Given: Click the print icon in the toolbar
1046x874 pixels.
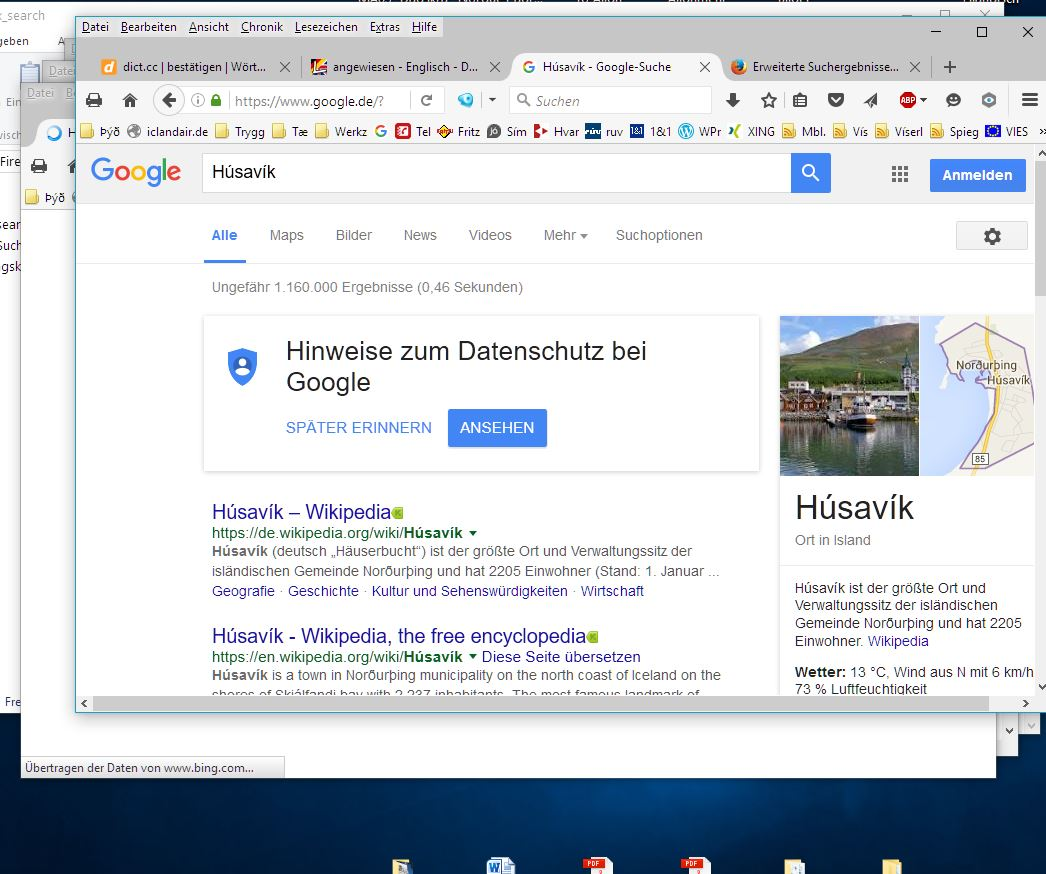Looking at the screenshot, I should pos(94,100).
